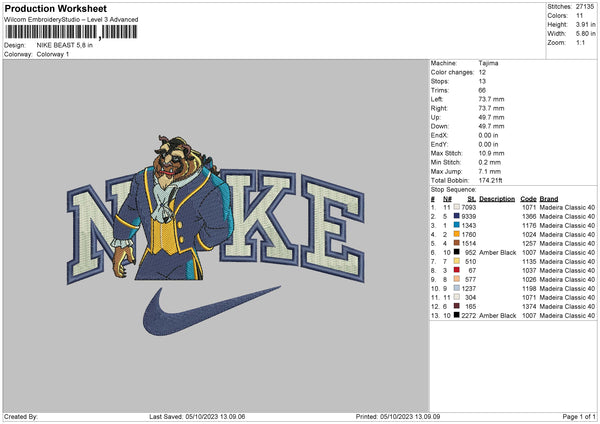Viewport: 600px width, 424px height.
Task: Click the Stops value 13
Action: 482,81
